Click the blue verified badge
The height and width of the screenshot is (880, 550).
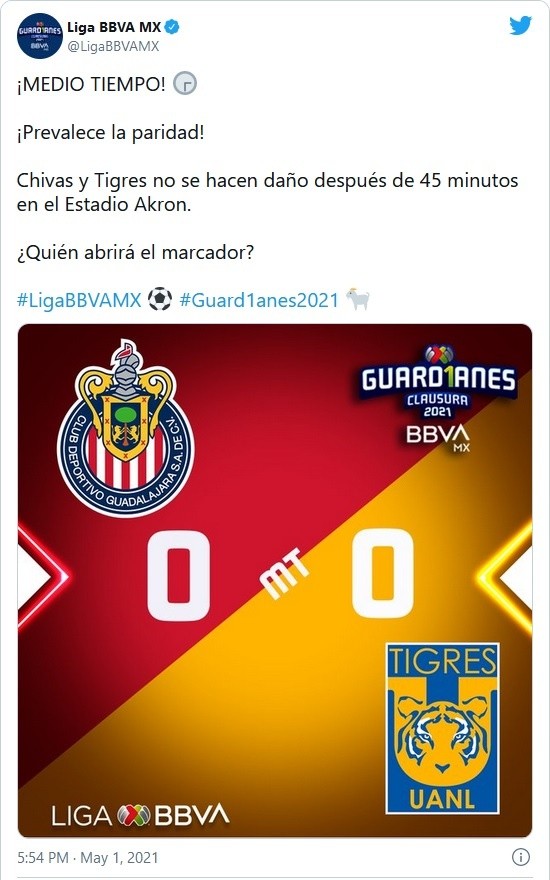click(x=172, y=26)
